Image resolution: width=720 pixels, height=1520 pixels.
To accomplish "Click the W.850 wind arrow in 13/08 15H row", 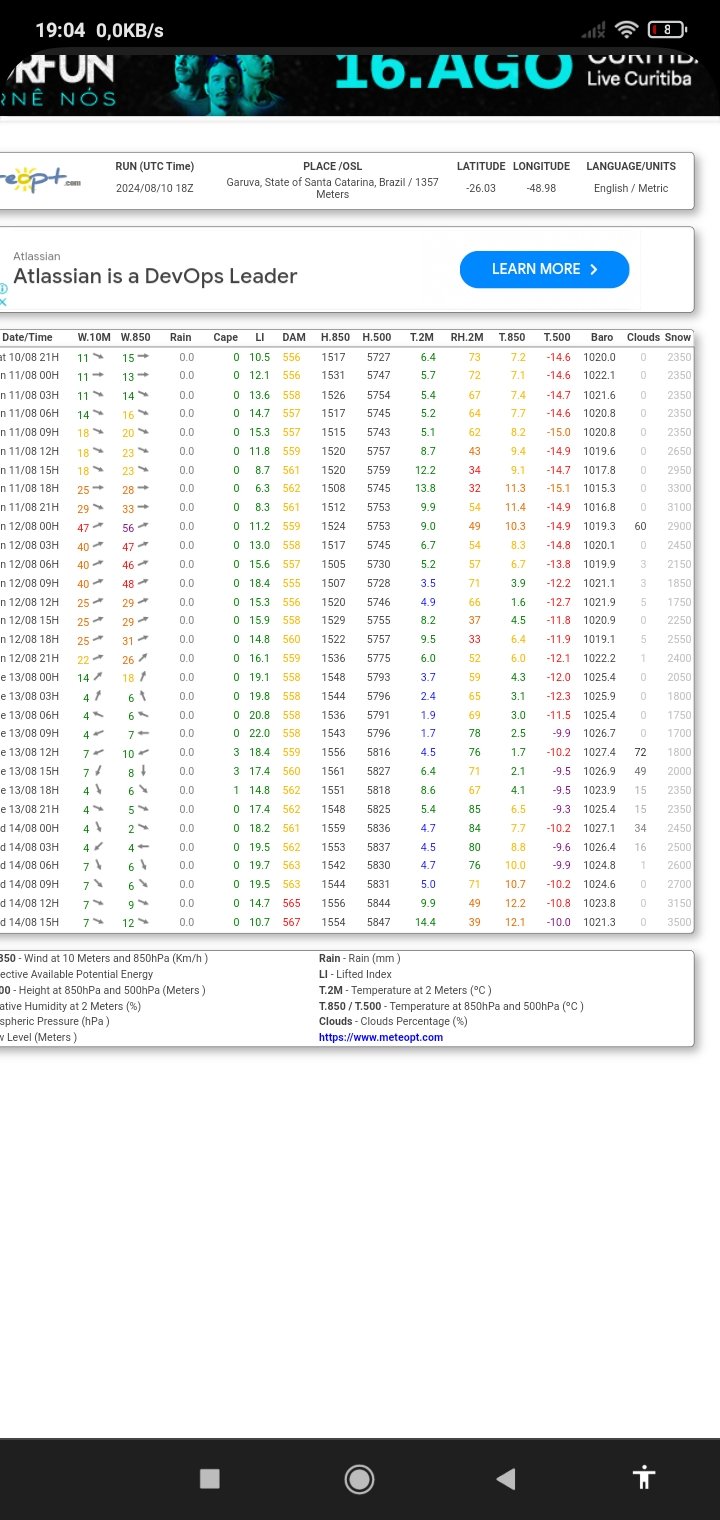I will pos(144,771).
